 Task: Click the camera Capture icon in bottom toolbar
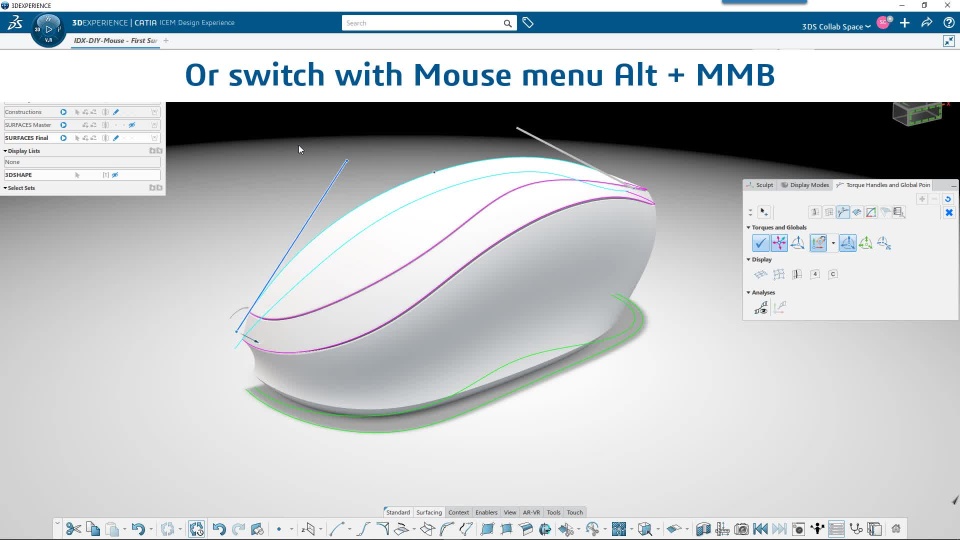click(741, 528)
